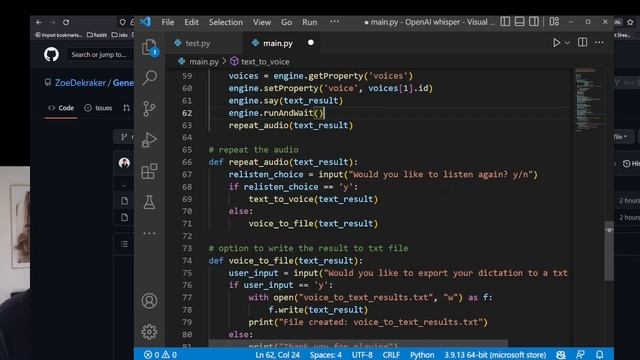Open the notifications bell in status bar
Image resolution: width=640 pixels, height=360 pixels.
(x=599, y=355)
